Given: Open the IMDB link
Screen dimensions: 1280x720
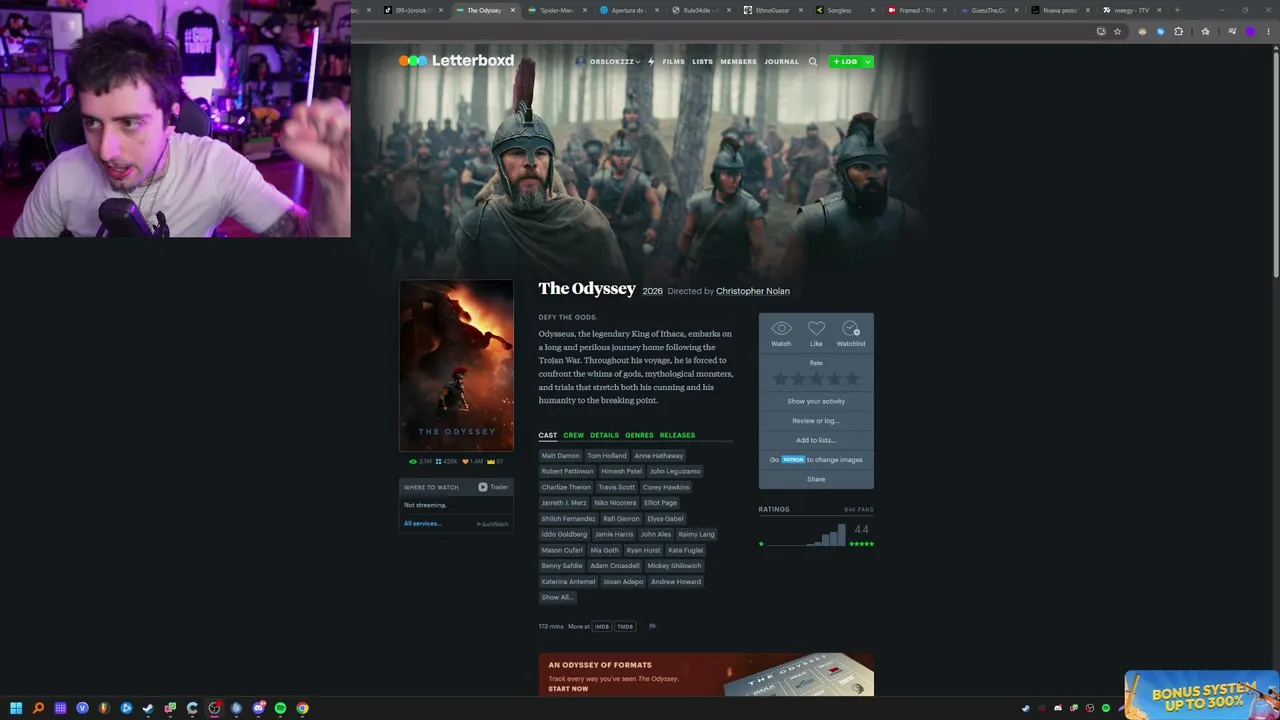Looking at the screenshot, I should pyautogui.click(x=602, y=627).
